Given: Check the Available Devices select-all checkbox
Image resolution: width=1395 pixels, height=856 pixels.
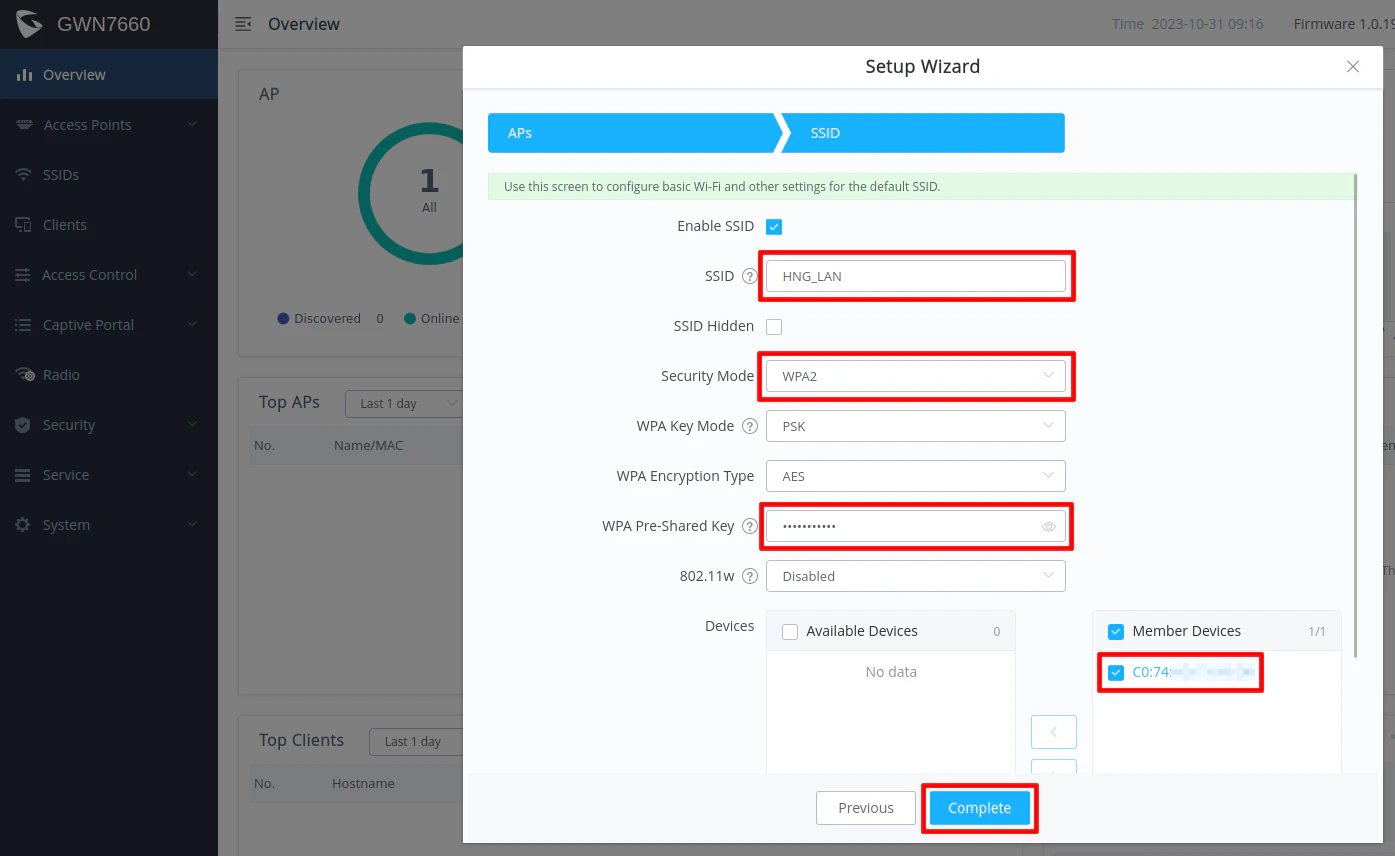Looking at the screenshot, I should [790, 632].
